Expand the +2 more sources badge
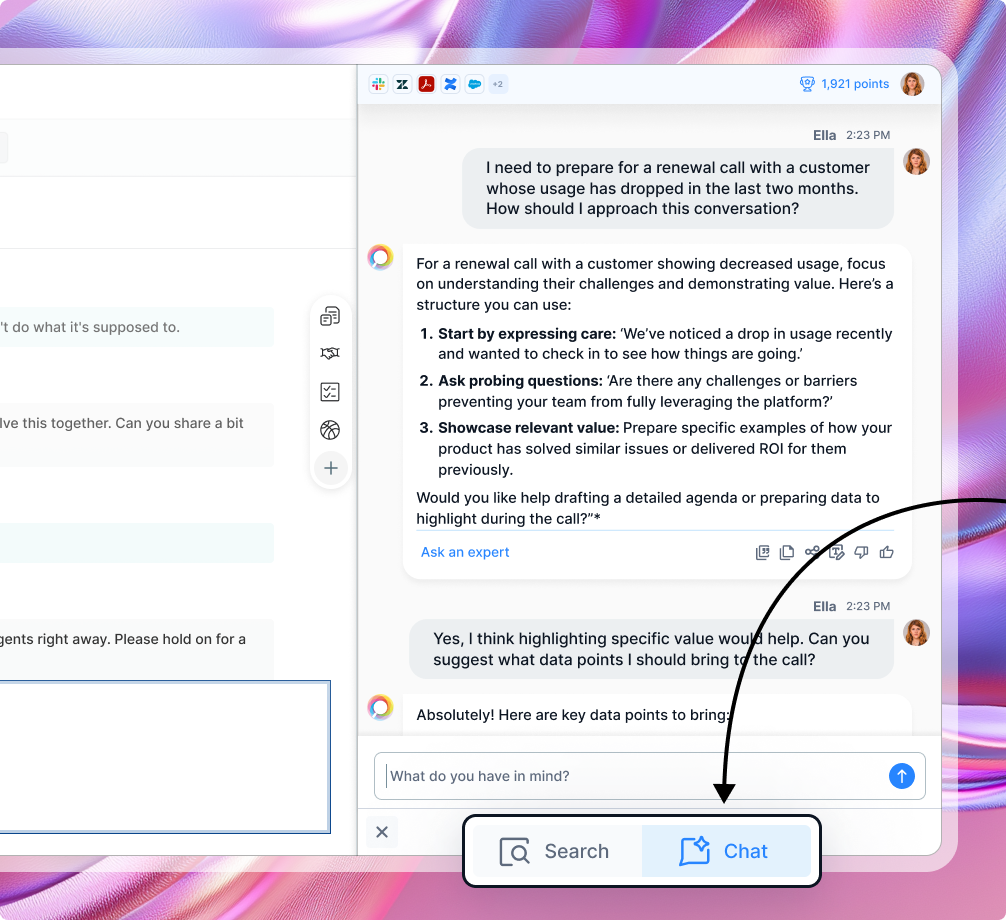The height and width of the screenshot is (920, 1006). click(497, 85)
